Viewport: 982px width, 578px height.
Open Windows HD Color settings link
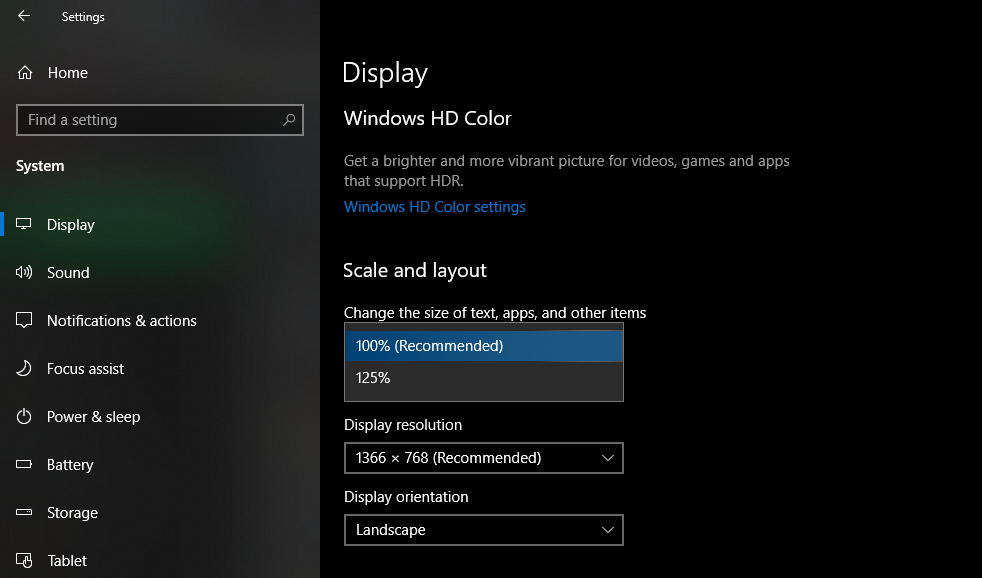(435, 207)
